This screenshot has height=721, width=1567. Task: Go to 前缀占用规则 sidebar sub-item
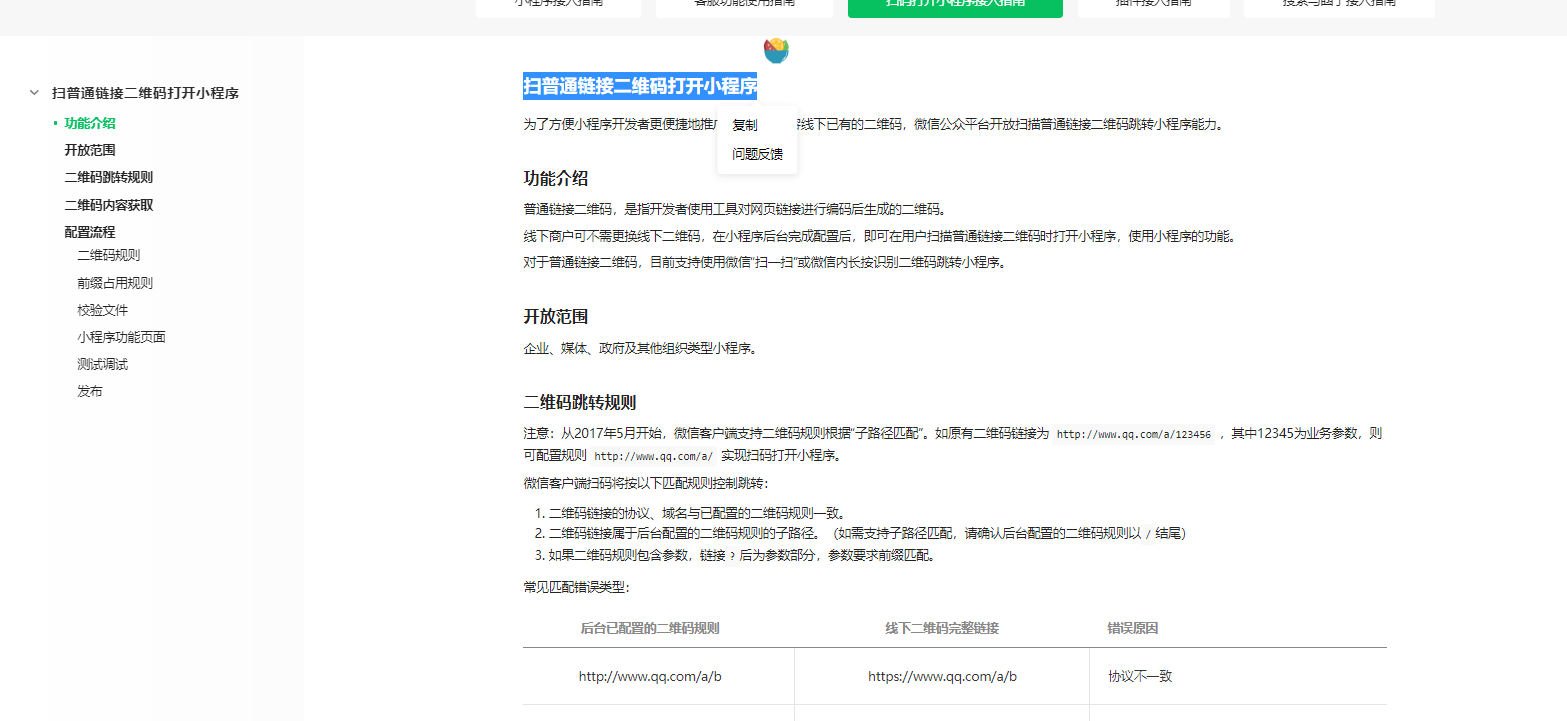pyautogui.click(x=115, y=283)
